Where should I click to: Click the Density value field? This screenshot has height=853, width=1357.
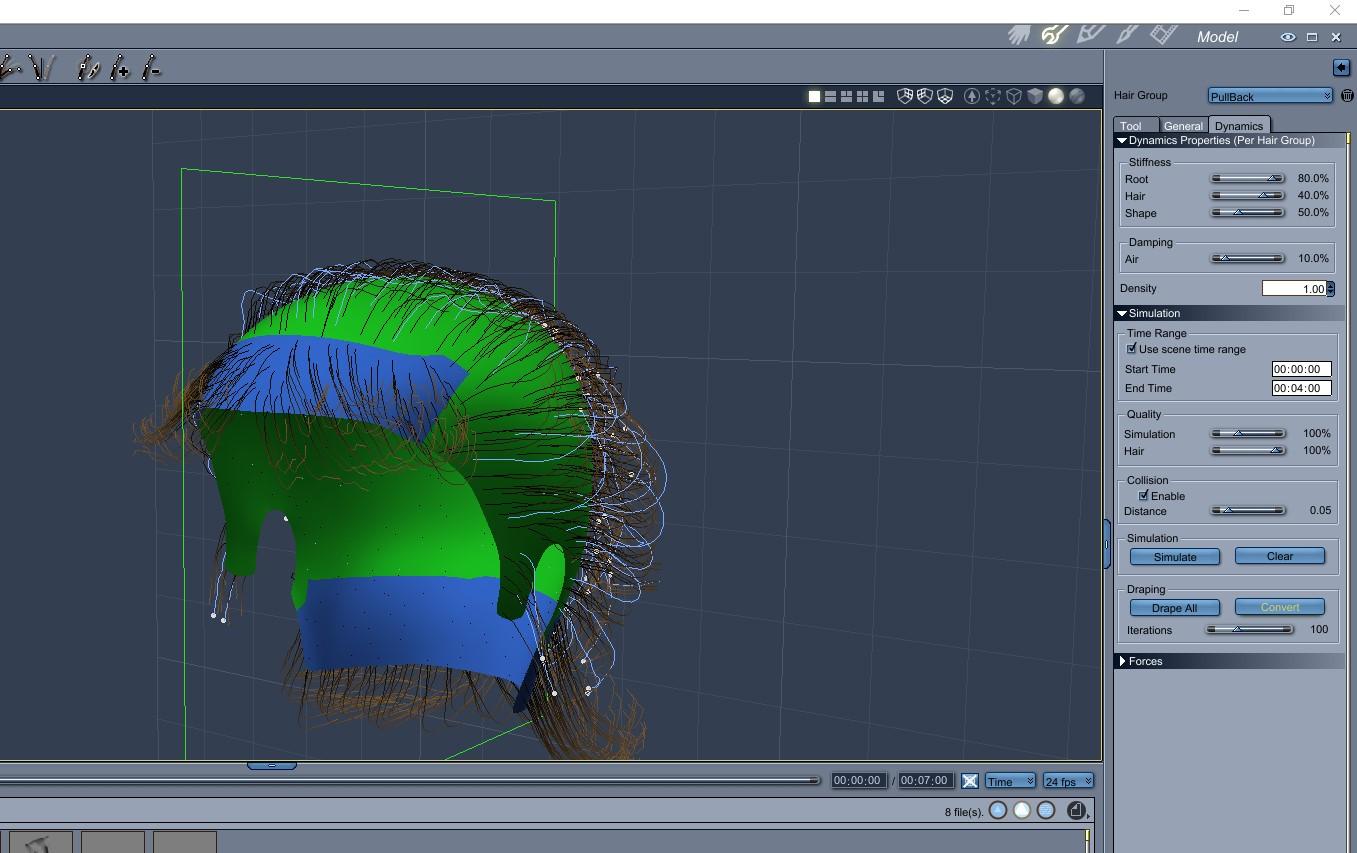point(1294,288)
